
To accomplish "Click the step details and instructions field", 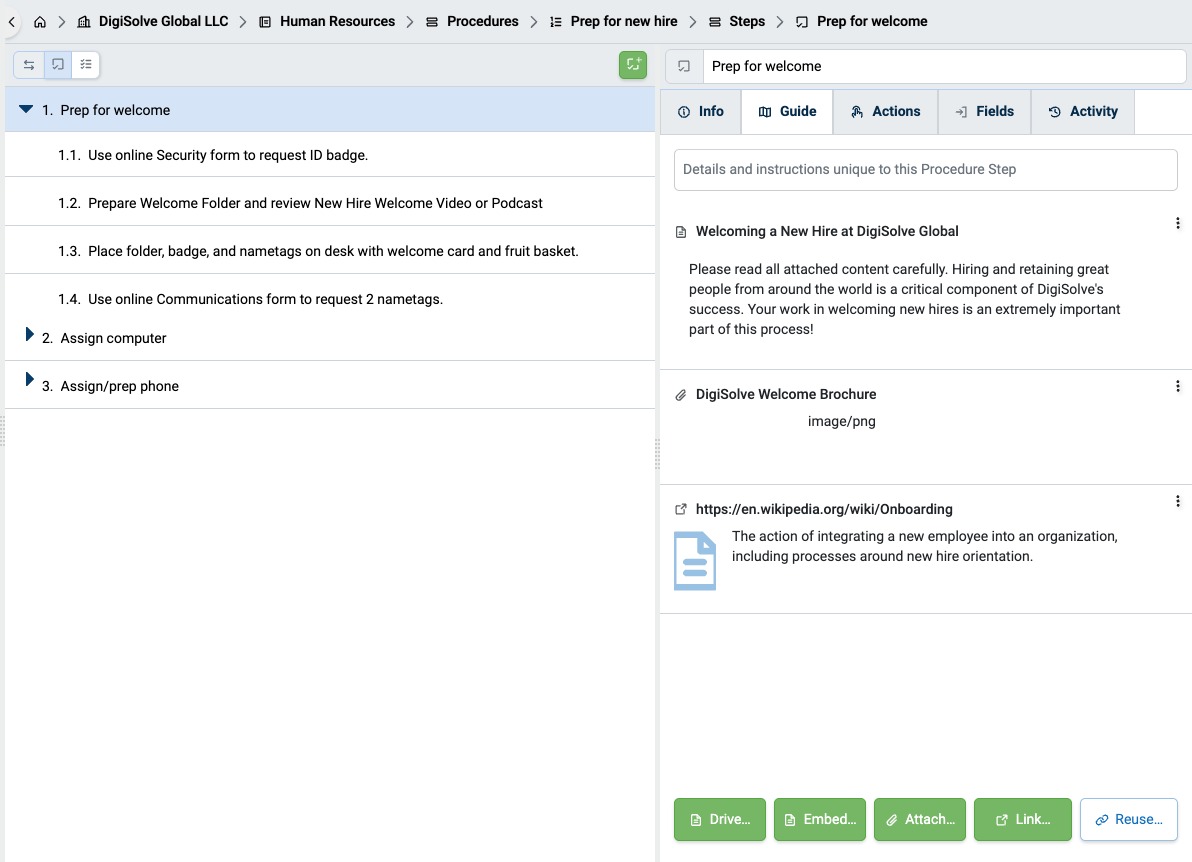I will 926,170.
